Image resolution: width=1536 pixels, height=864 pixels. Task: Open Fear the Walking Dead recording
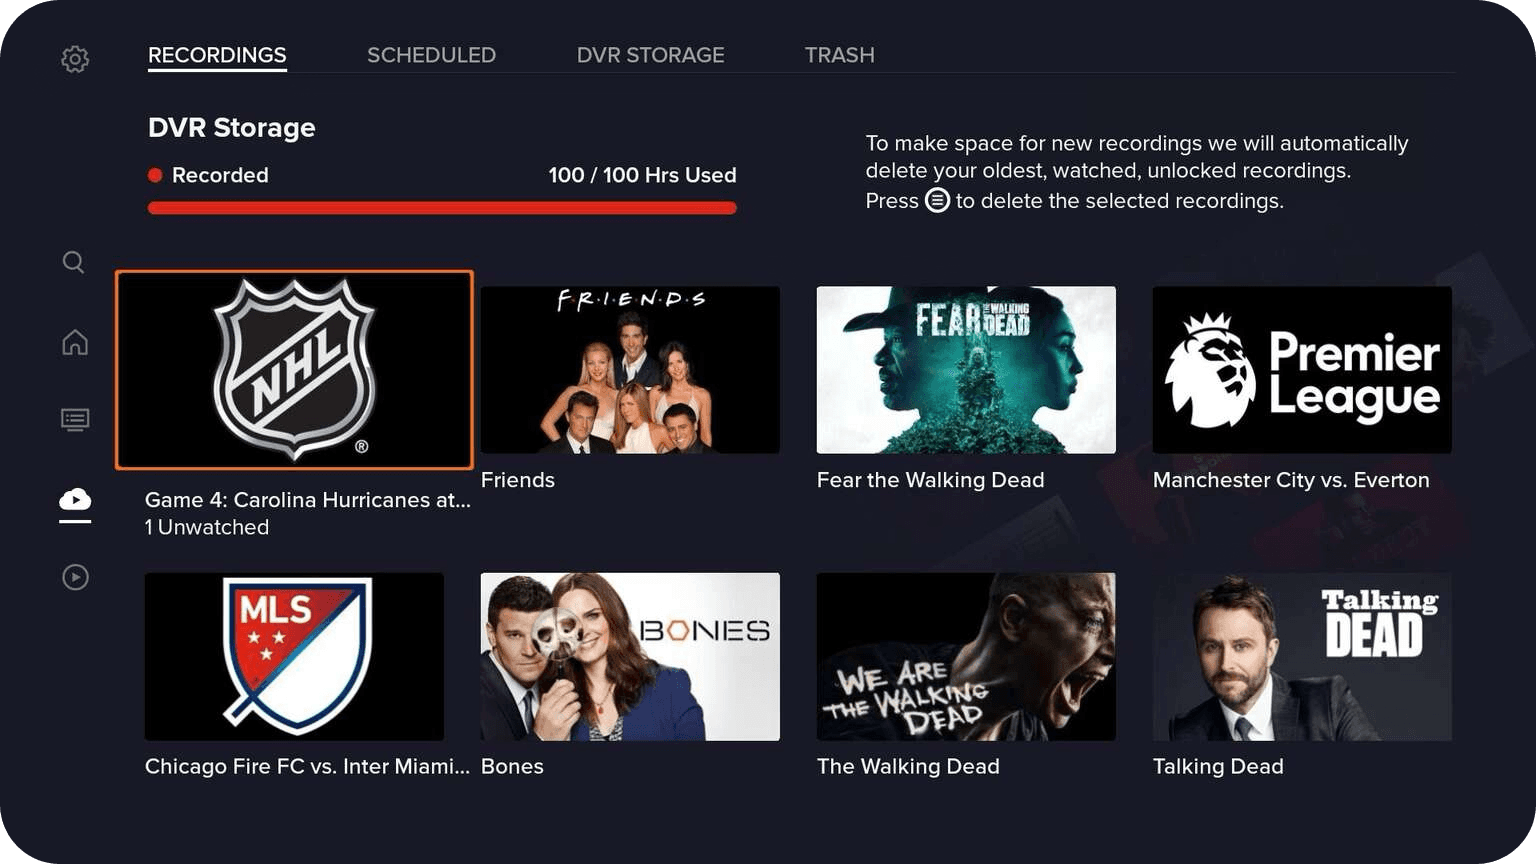tap(966, 370)
